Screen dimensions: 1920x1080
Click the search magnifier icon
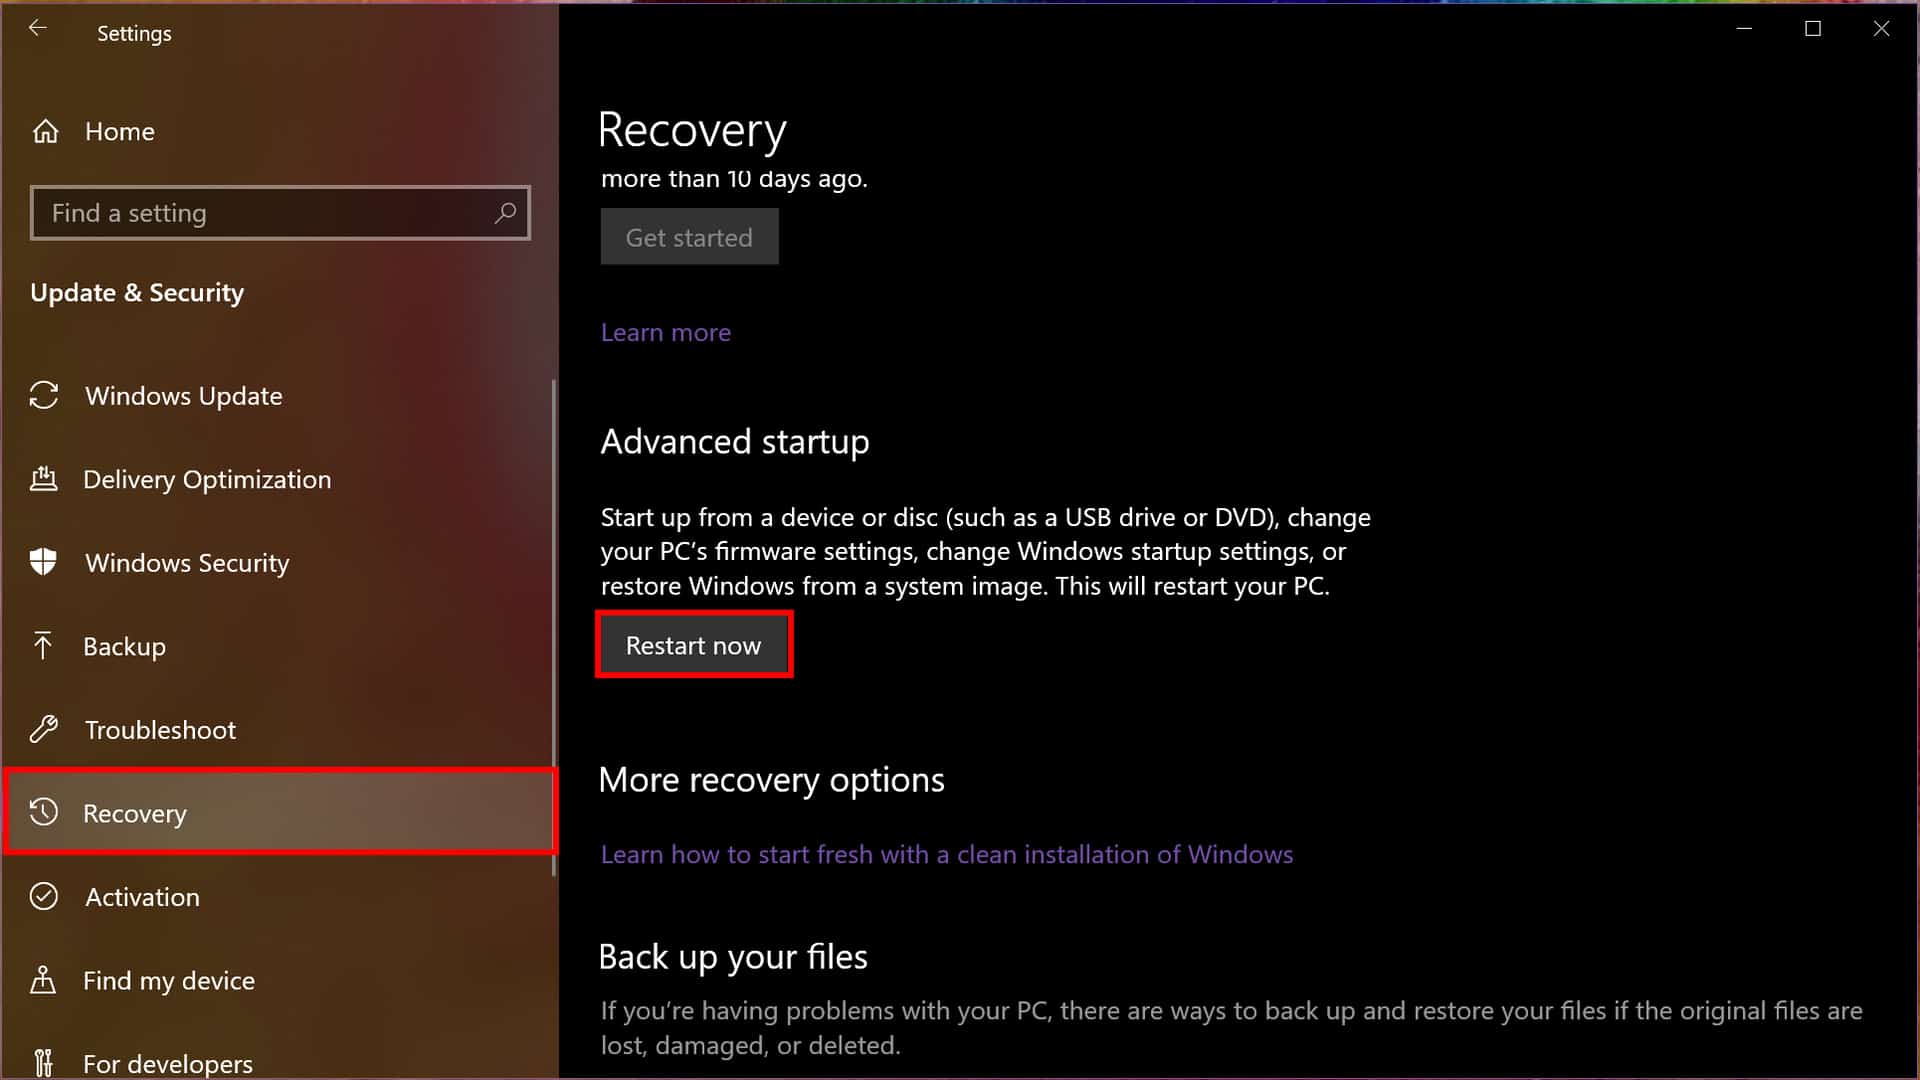point(505,213)
